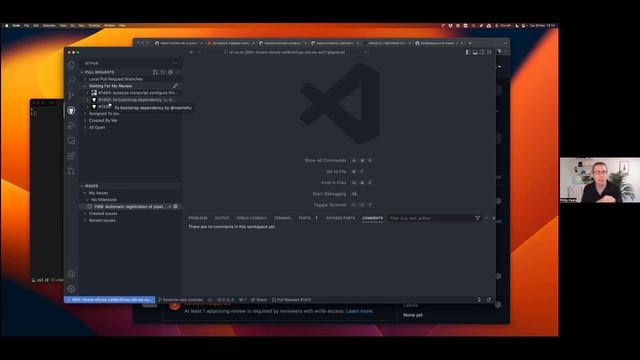Open the Run and Debug view
Viewport: 640px width, 360px height.
(71, 125)
